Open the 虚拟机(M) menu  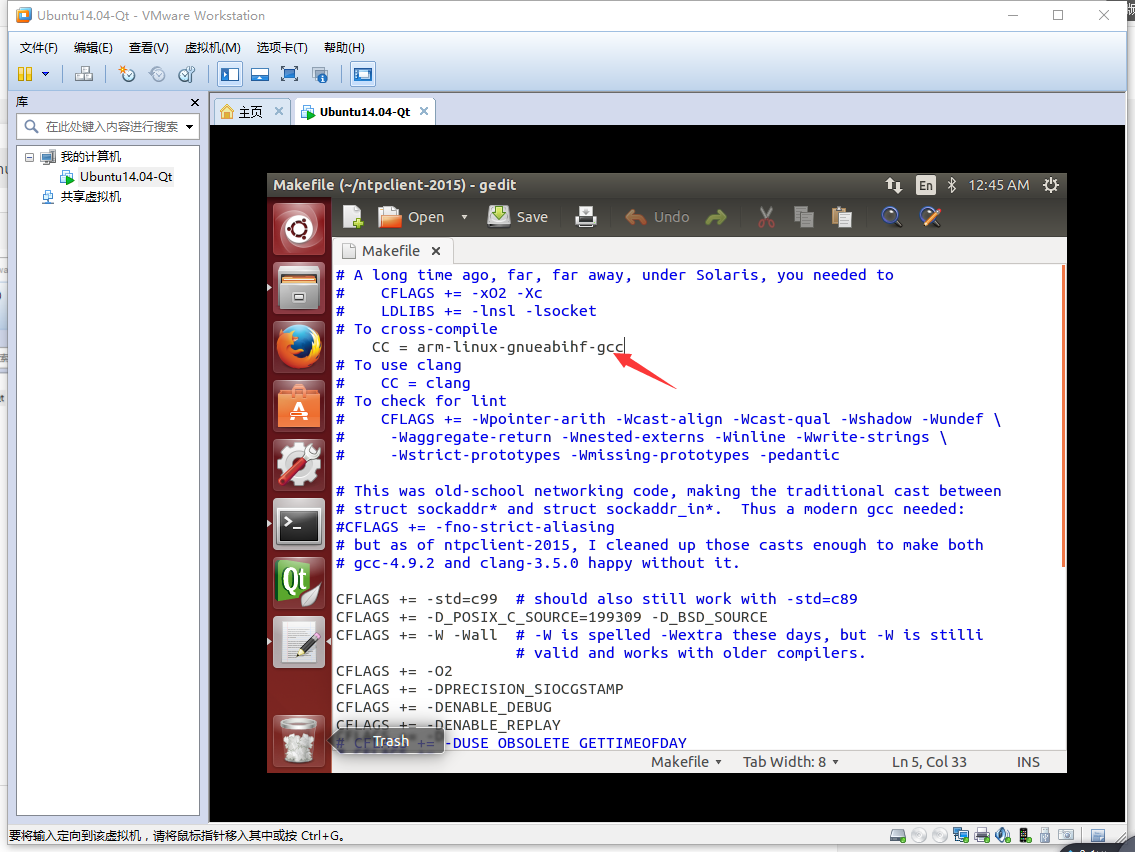[212, 48]
